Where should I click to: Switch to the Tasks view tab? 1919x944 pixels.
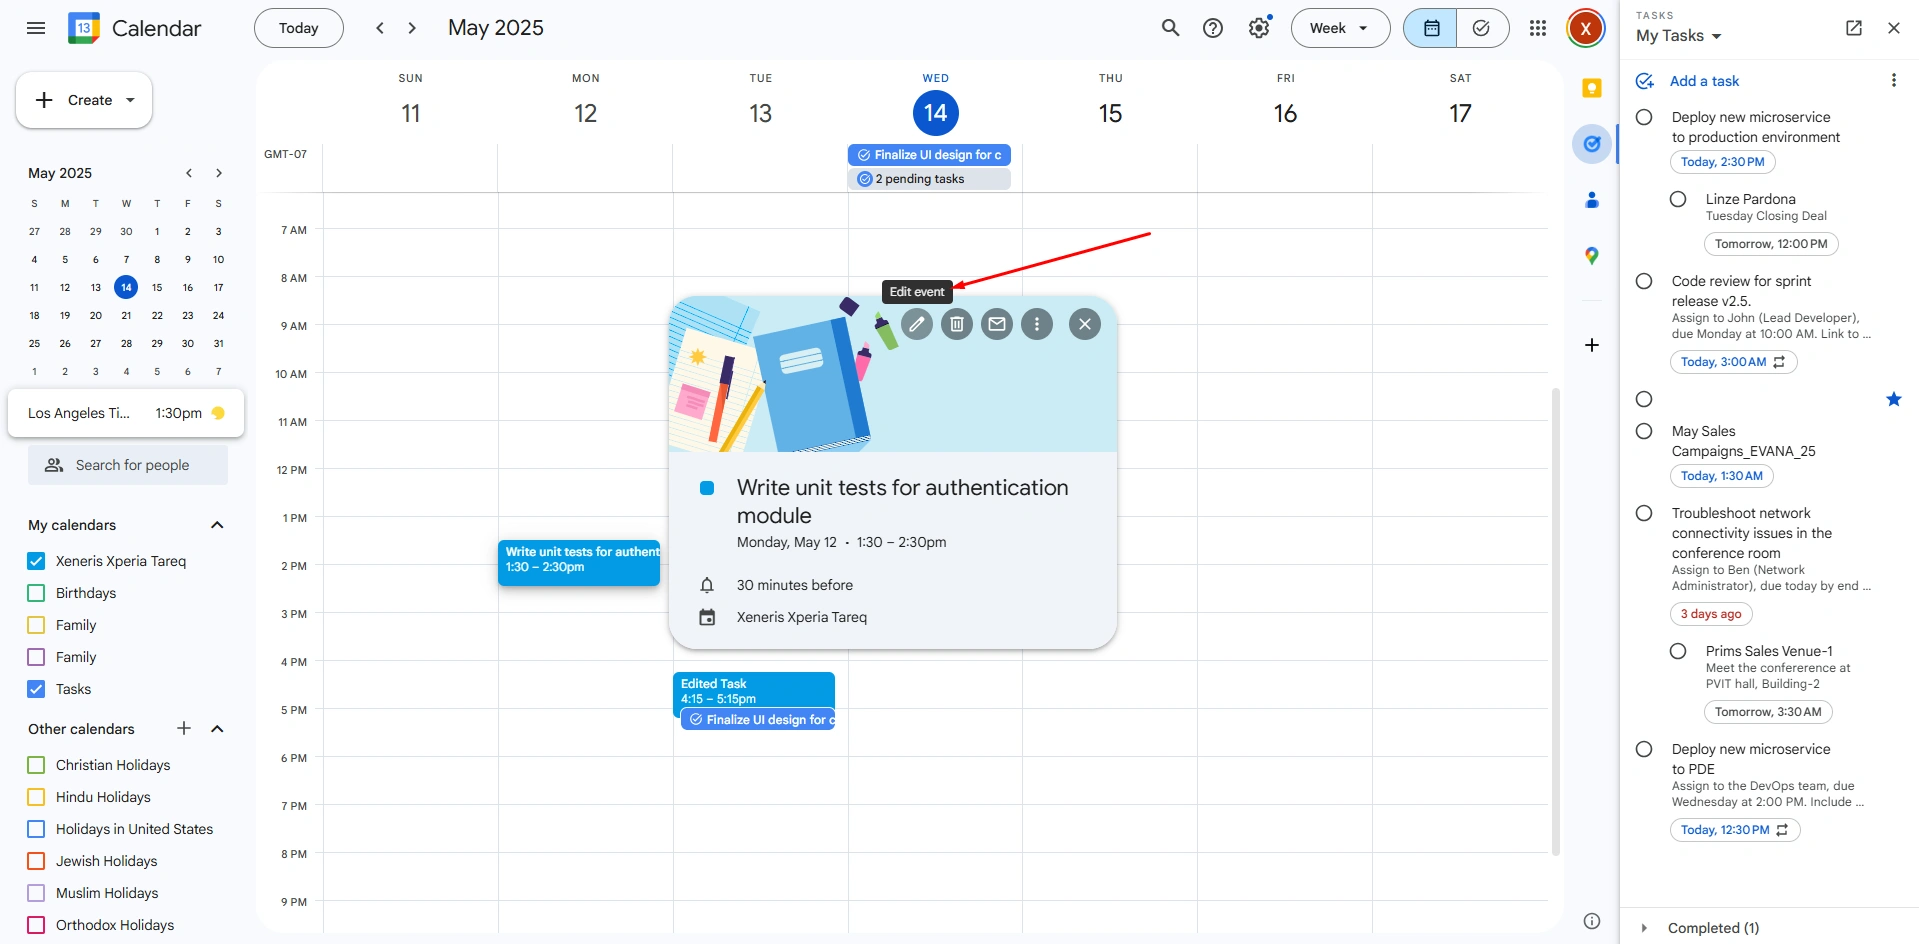[x=1481, y=28]
